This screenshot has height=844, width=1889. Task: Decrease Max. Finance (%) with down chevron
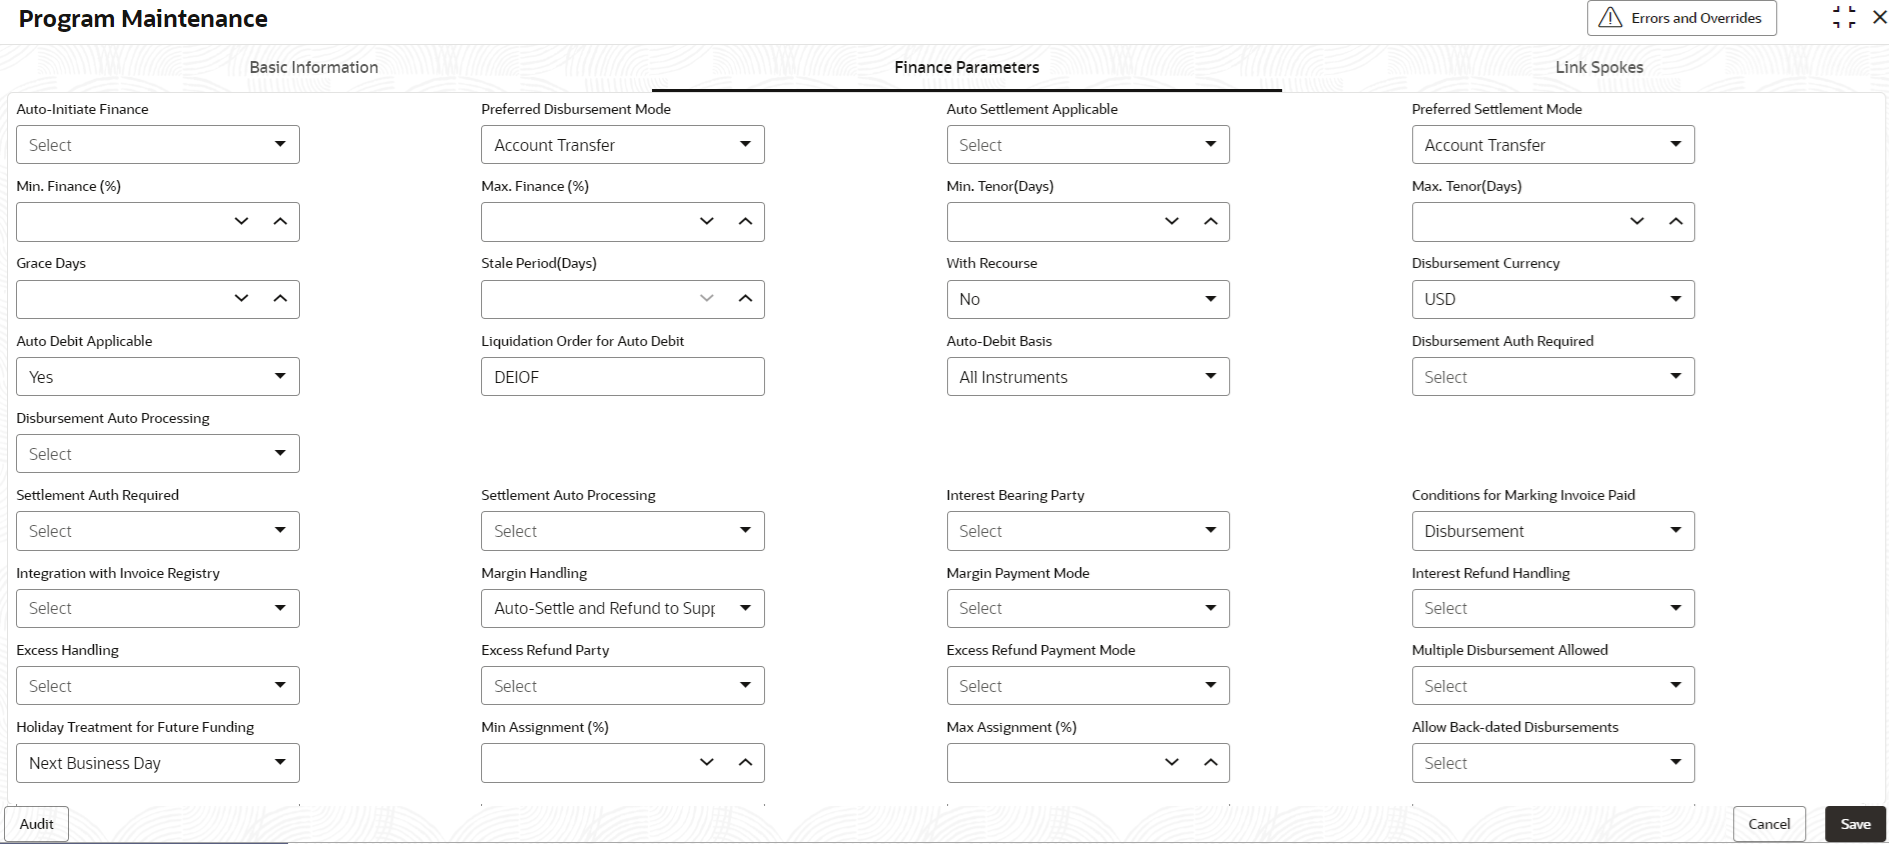tap(707, 222)
